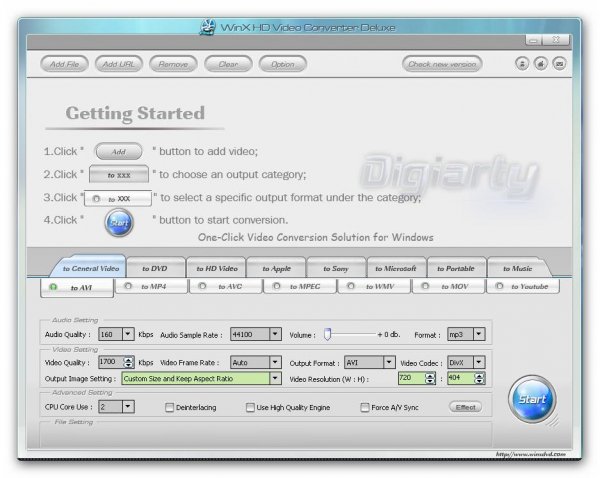Open the Audio Quality dropdown
Screen dimensions: 600x478
[x=128, y=334]
